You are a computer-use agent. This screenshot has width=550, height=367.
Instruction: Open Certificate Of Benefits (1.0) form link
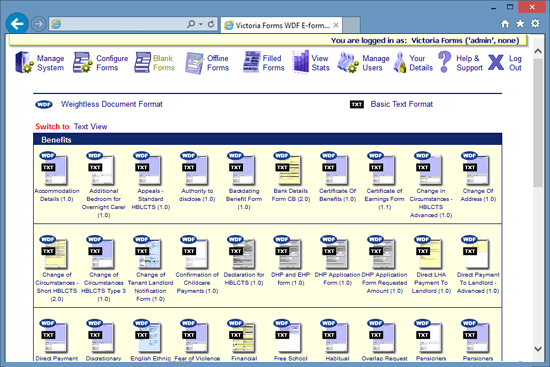pyautogui.click(x=337, y=195)
